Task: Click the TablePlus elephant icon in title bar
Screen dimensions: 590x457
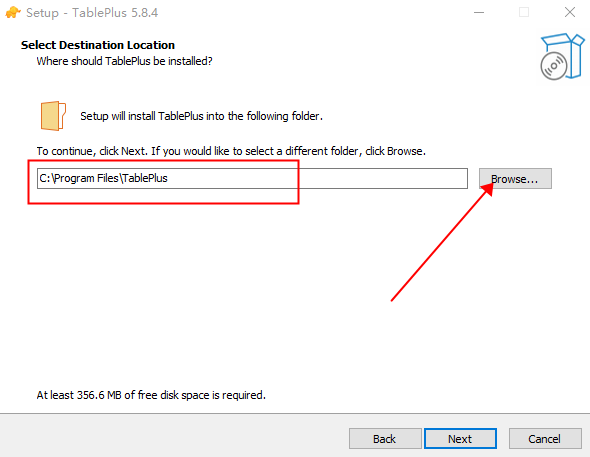Action: pos(13,12)
